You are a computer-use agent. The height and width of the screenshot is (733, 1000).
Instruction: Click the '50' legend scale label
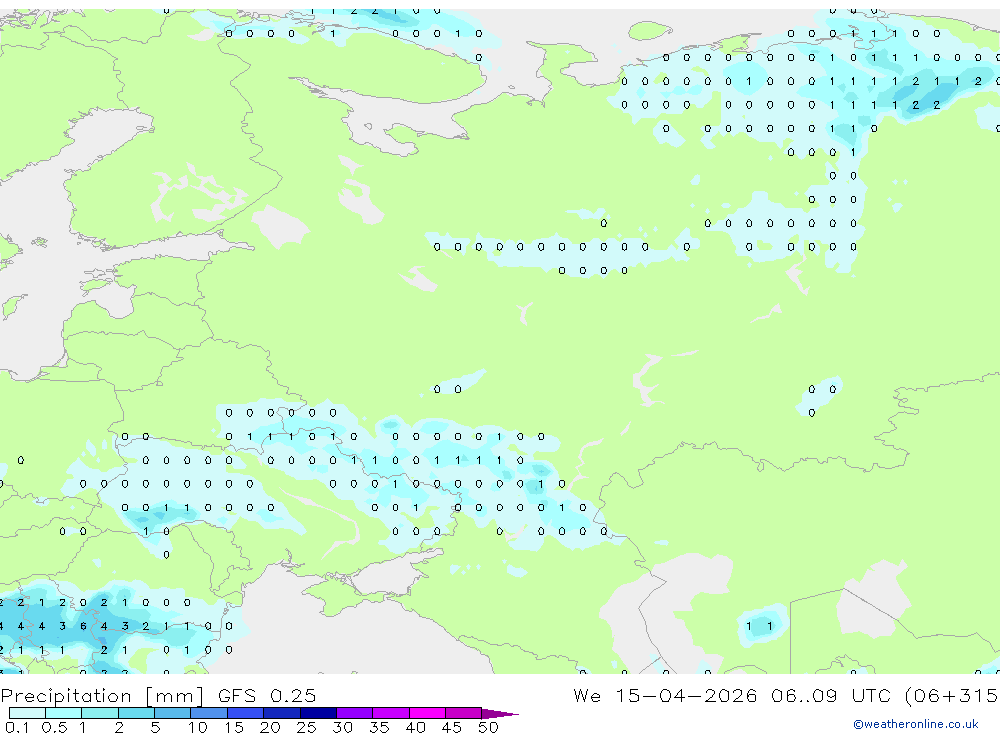[x=488, y=727]
